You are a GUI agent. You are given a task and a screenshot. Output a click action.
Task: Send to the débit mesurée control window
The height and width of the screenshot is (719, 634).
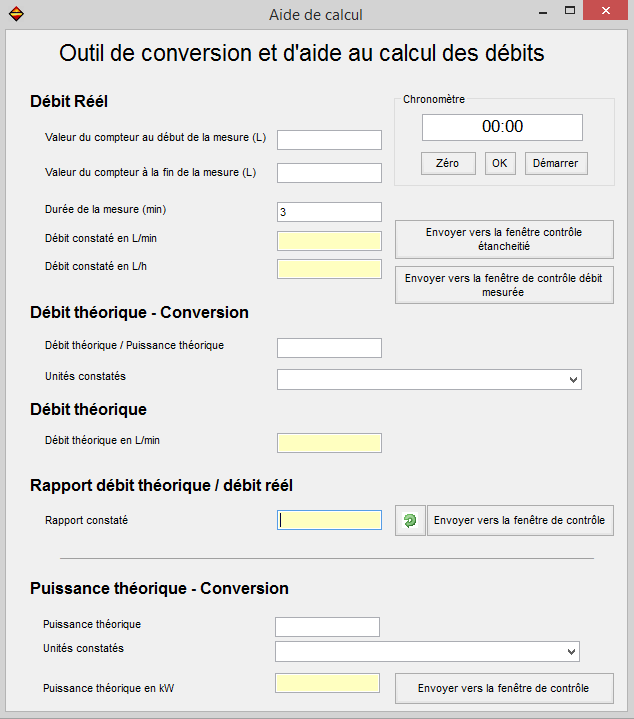[x=504, y=285]
